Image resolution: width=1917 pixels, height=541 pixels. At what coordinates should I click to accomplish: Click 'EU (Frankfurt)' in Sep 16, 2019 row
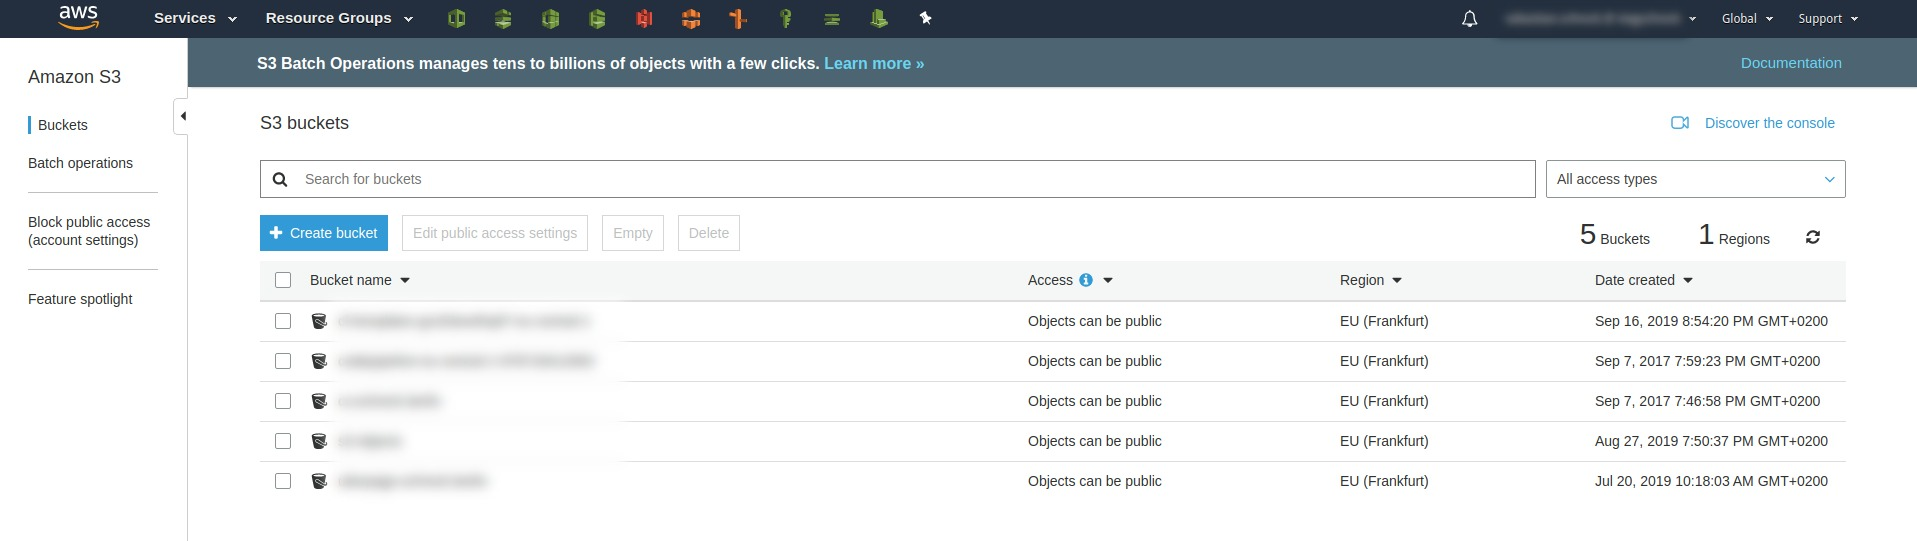(x=1384, y=321)
